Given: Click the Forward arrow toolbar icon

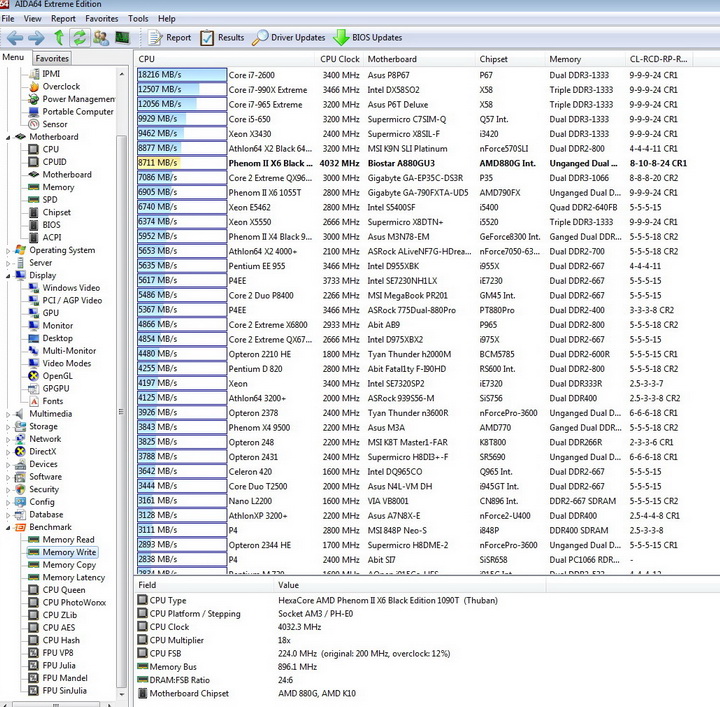Looking at the screenshot, I should click(36, 38).
